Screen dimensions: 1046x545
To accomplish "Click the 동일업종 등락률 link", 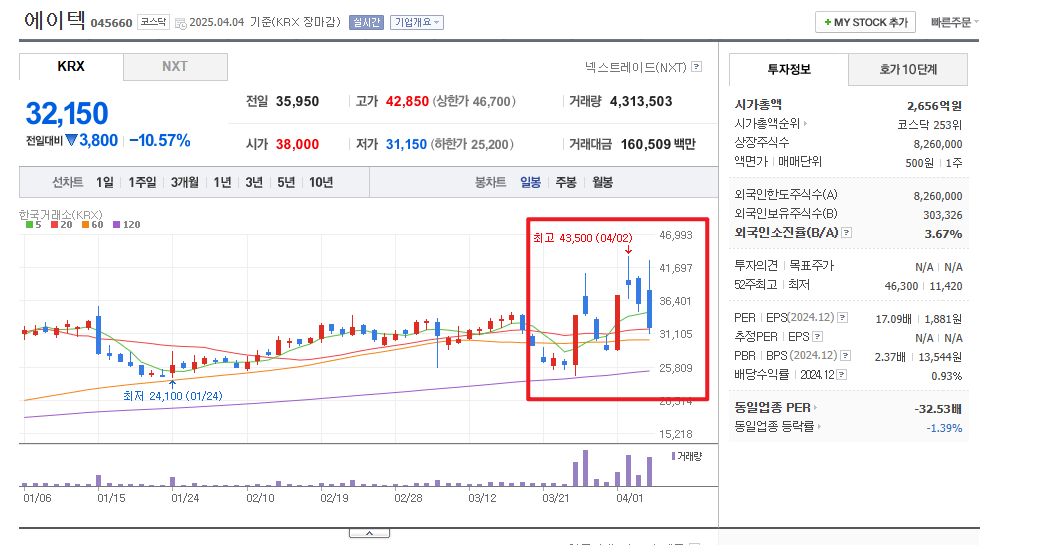I will tap(774, 426).
